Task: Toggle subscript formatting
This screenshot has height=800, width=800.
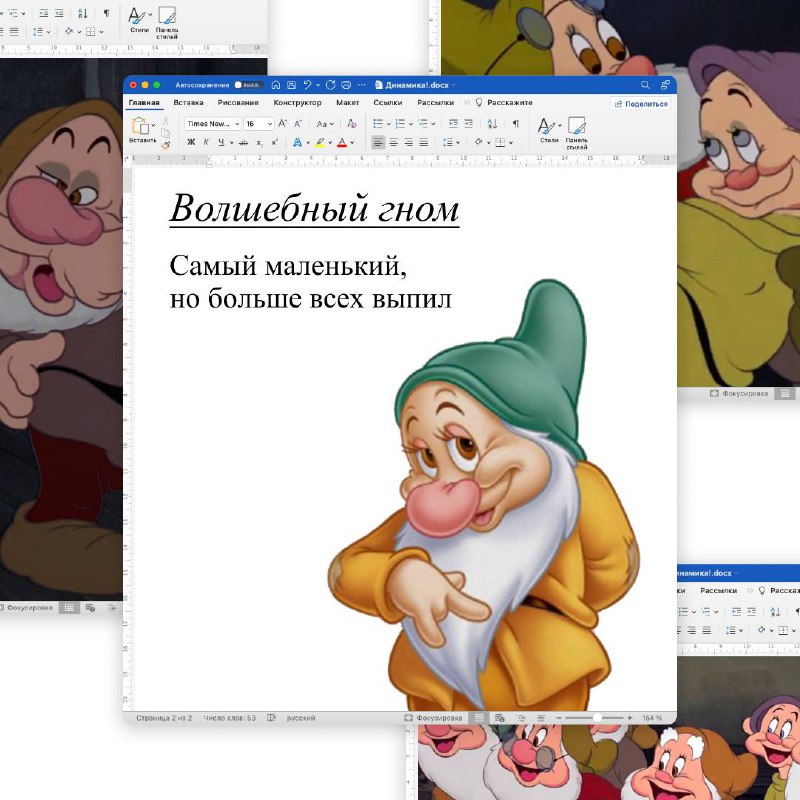Action: click(259, 143)
